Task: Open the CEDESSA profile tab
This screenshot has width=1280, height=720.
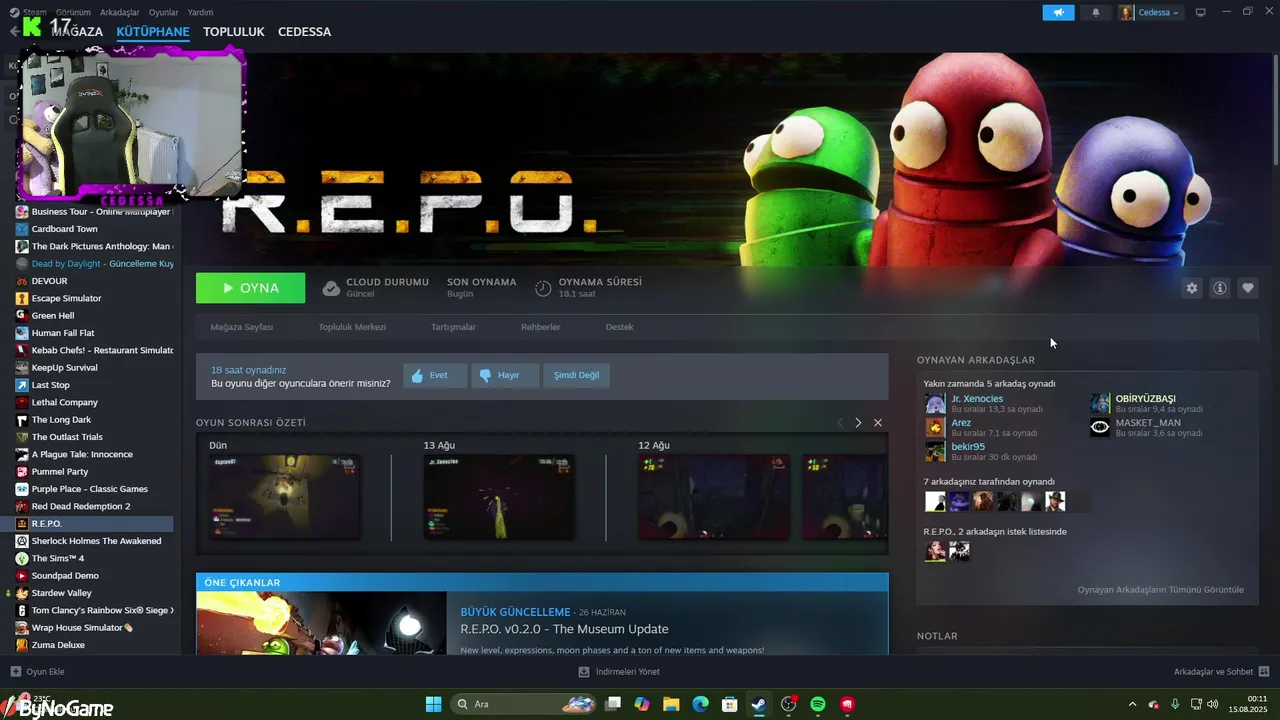Action: 304,32
